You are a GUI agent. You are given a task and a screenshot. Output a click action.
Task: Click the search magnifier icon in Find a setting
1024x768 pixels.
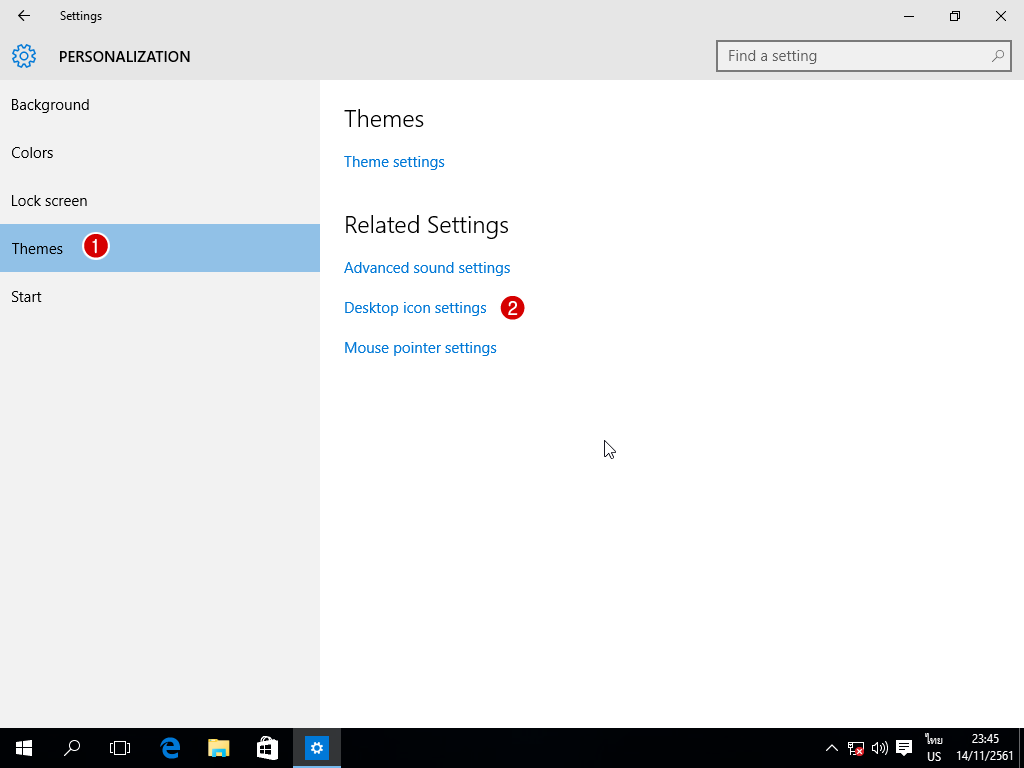click(997, 56)
